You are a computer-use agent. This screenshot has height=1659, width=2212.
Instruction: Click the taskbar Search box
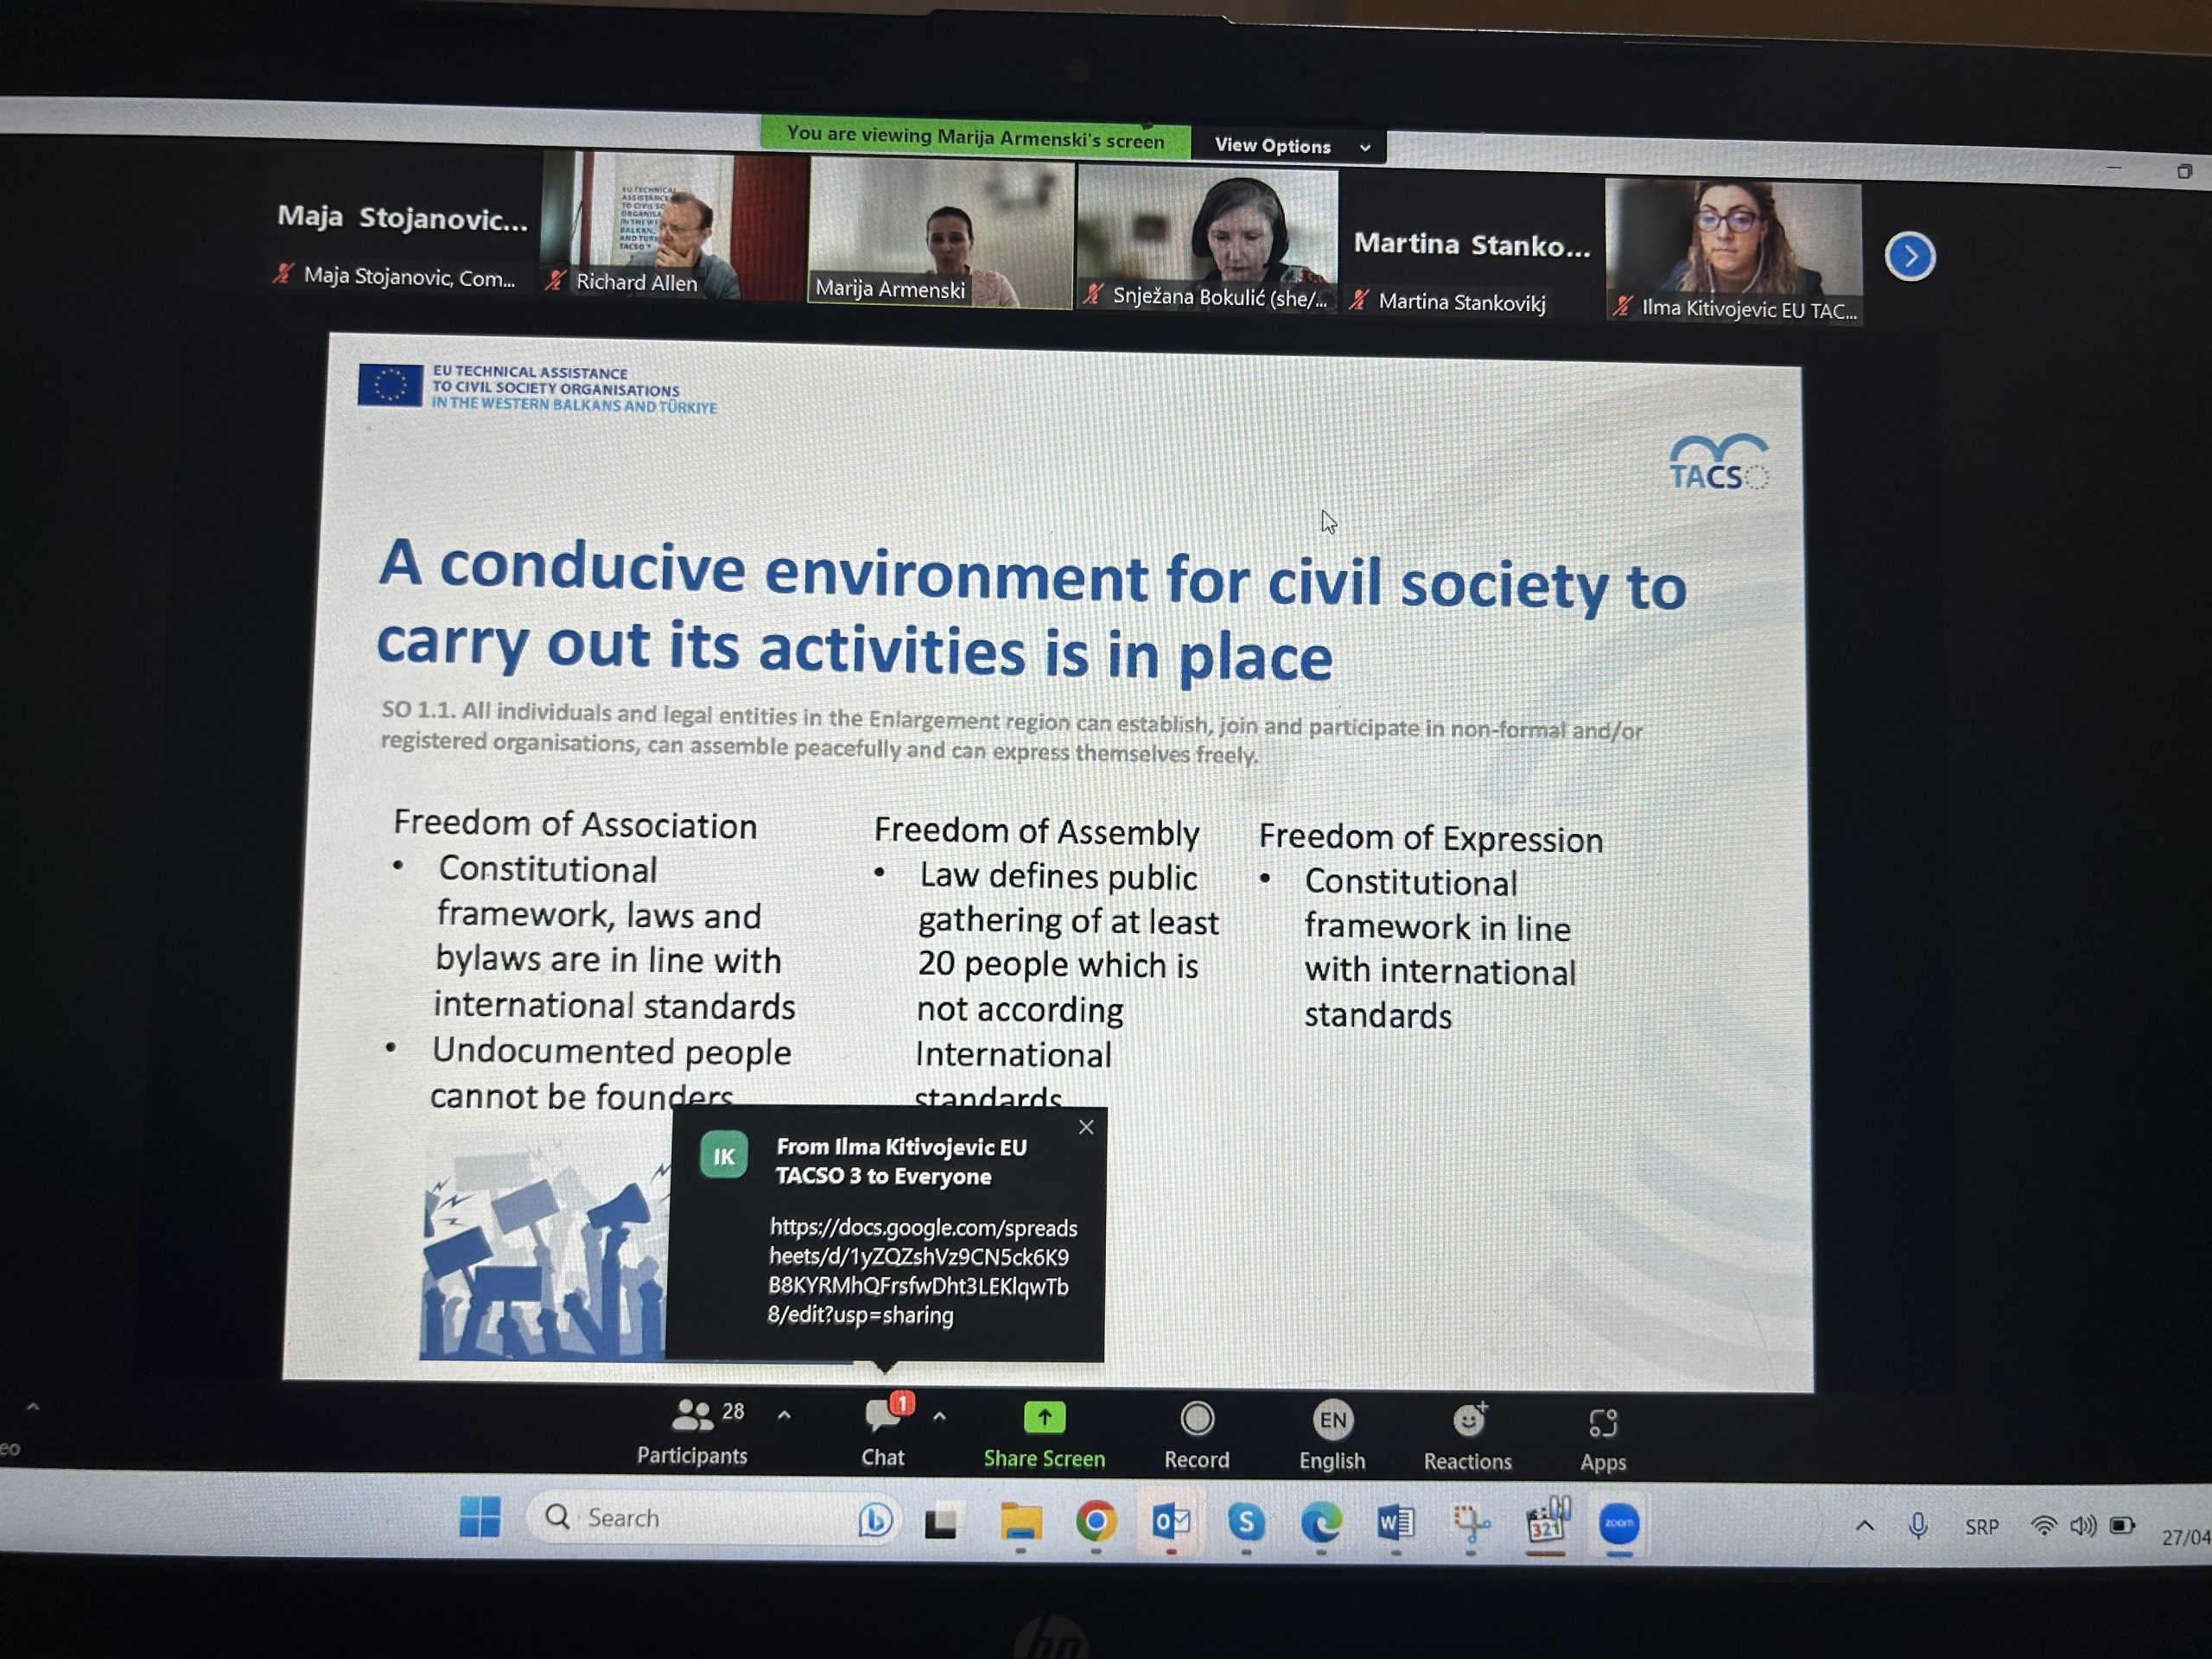(712, 1518)
